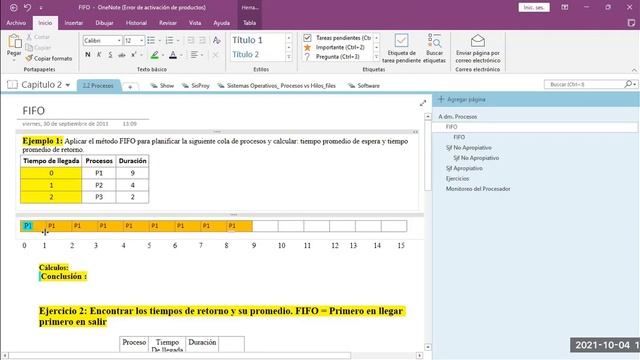Screen dimensions: 640x360
Task: Decrease paragraph indent
Action: pos(191,40)
